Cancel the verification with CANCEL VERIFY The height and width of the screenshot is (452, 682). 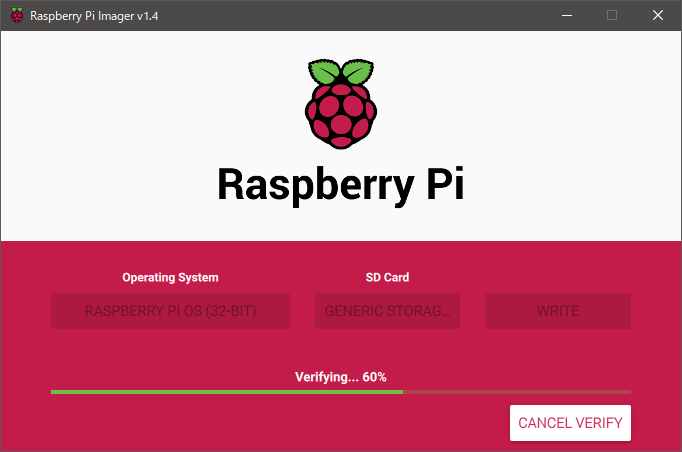[x=570, y=423]
